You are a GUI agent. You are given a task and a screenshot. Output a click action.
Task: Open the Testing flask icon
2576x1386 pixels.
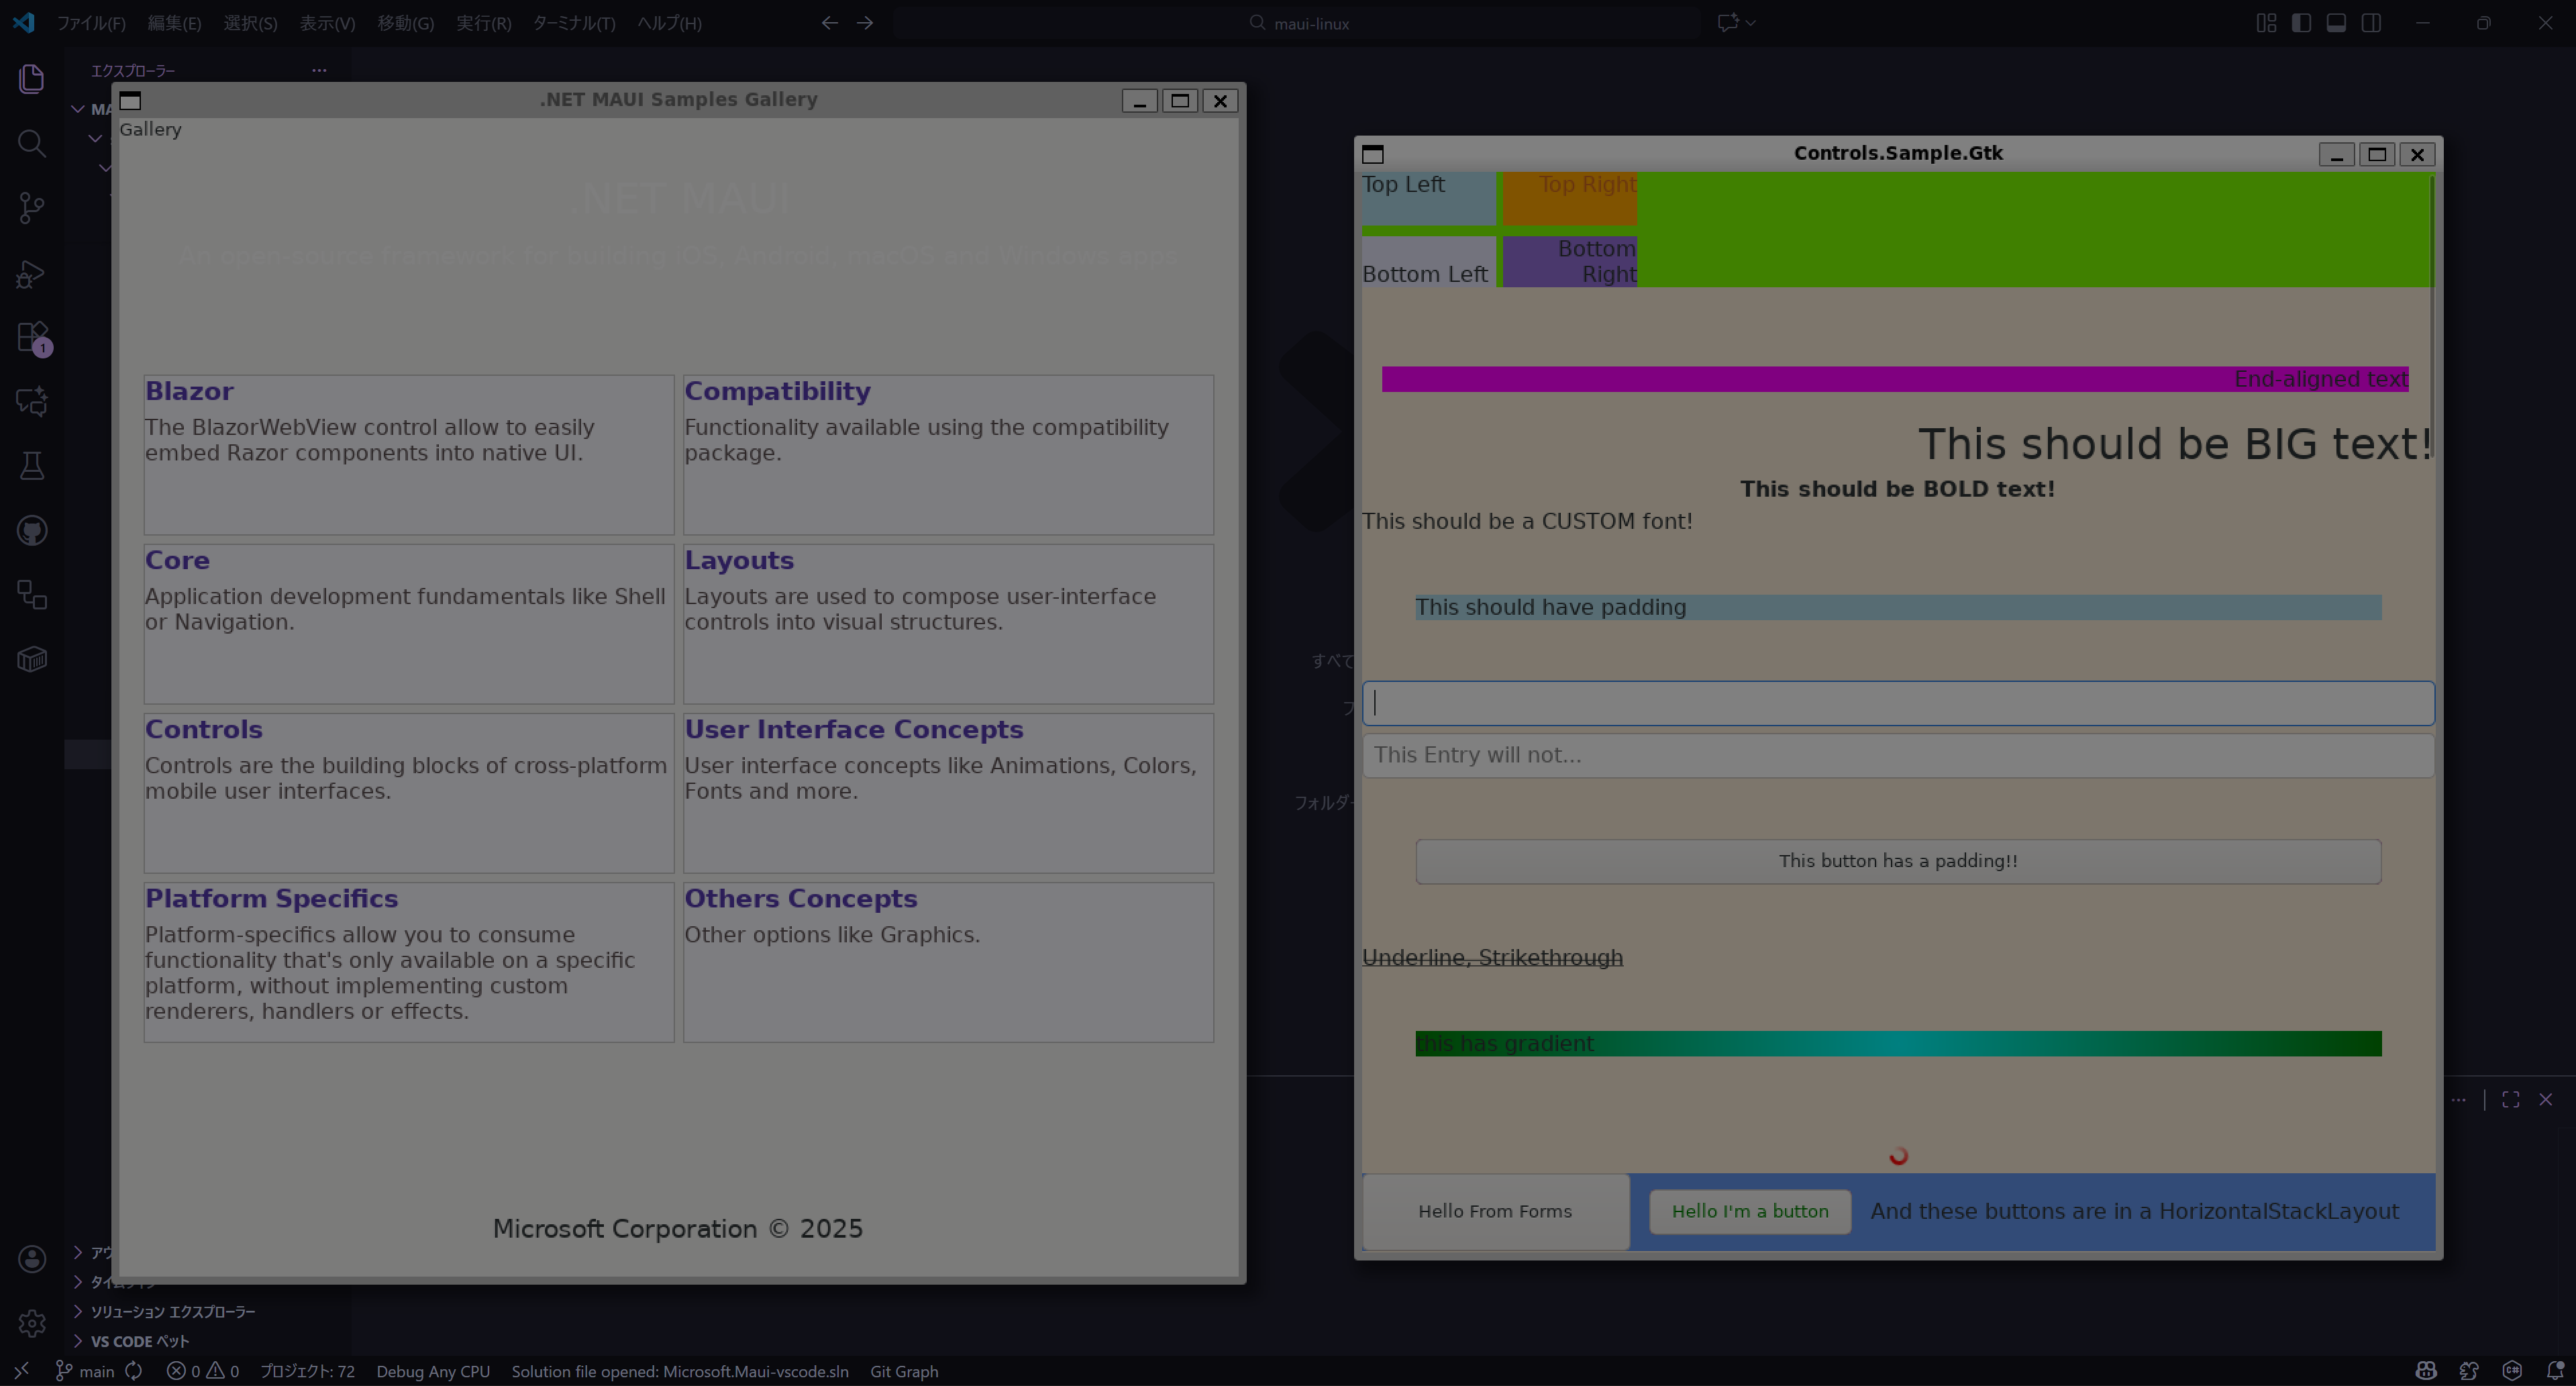(x=32, y=466)
